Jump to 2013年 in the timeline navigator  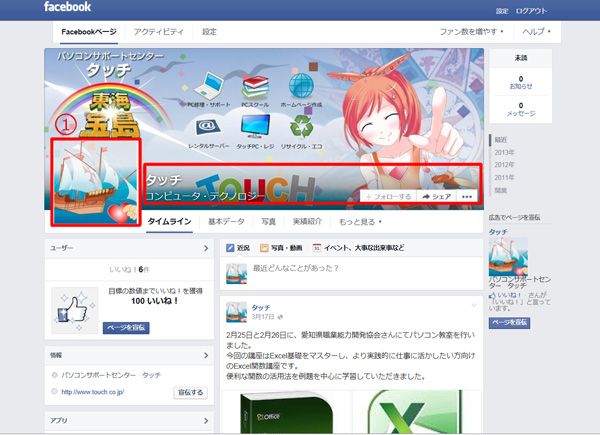(504, 152)
